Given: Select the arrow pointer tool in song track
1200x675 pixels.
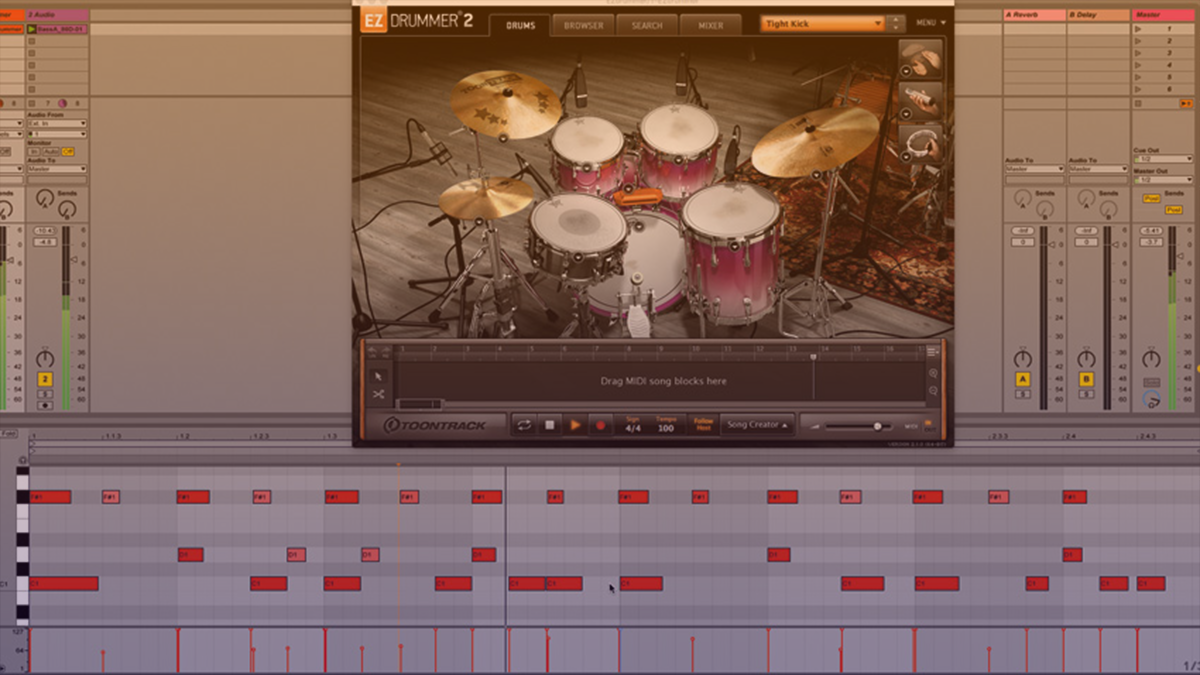Looking at the screenshot, I should coord(379,376).
